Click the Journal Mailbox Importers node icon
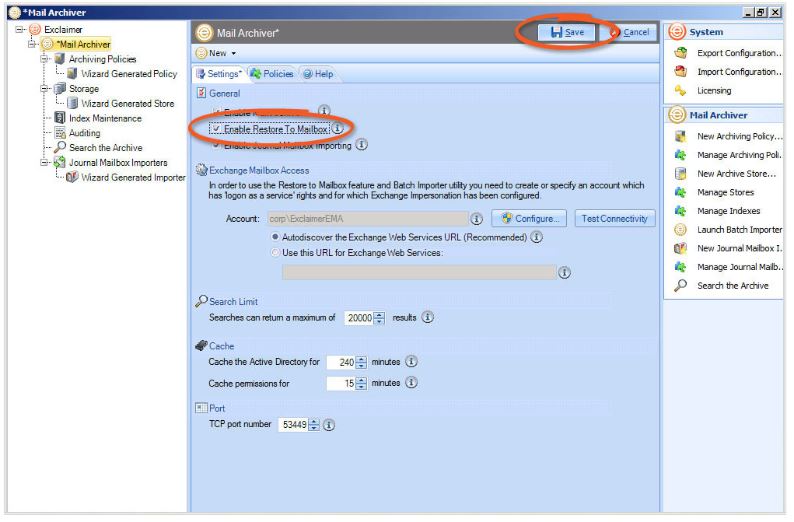Viewport: 794px width, 522px height. pos(60,163)
